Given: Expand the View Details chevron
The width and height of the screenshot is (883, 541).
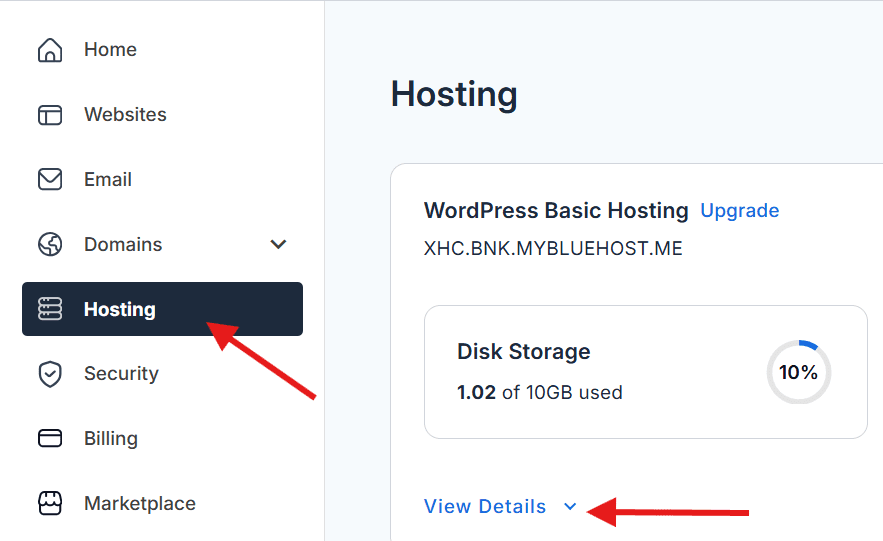Looking at the screenshot, I should click(570, 507).
